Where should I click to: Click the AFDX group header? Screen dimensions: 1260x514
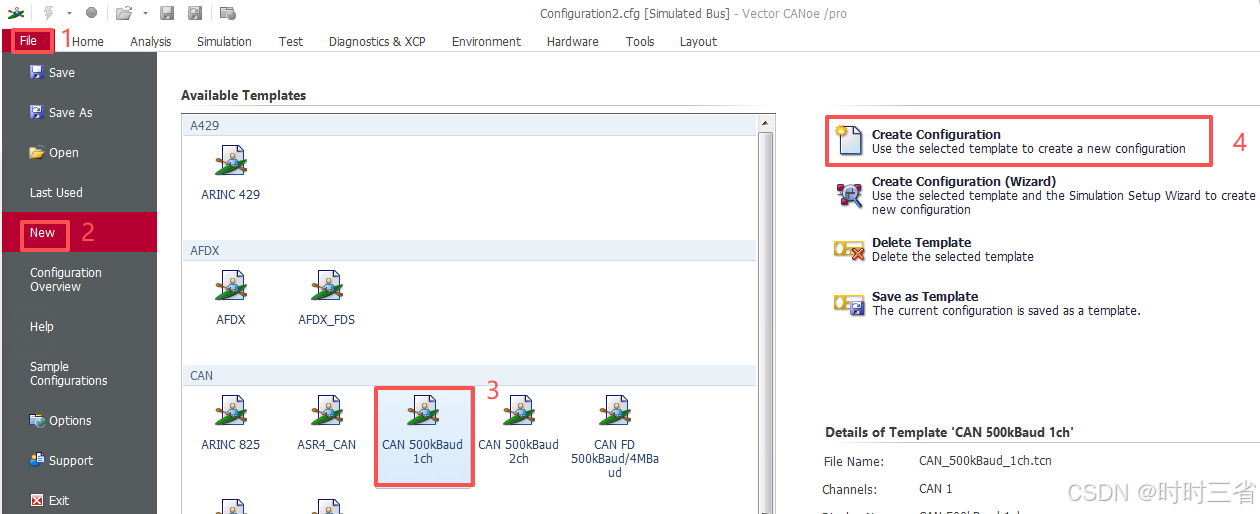[x=470, y=251]
